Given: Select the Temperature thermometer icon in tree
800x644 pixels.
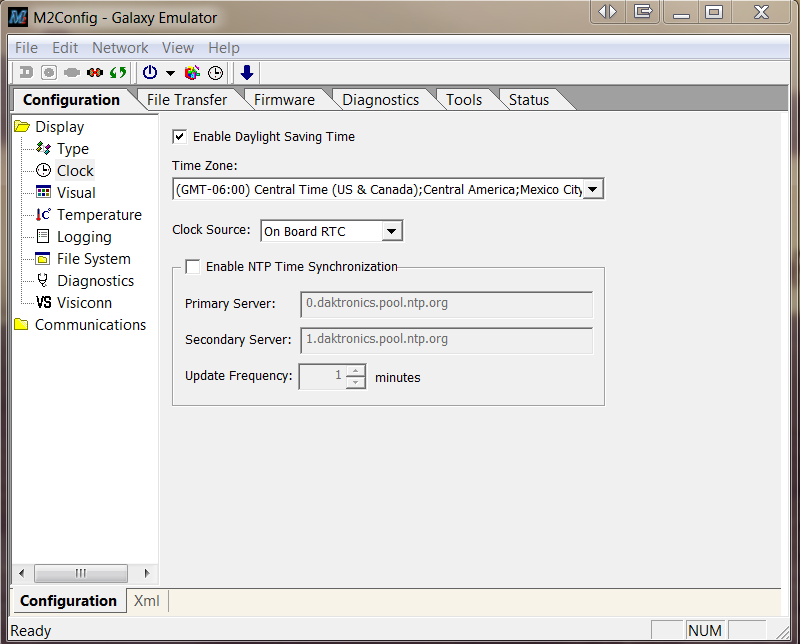Looking at the screenshot, I should tap(43, 215).
